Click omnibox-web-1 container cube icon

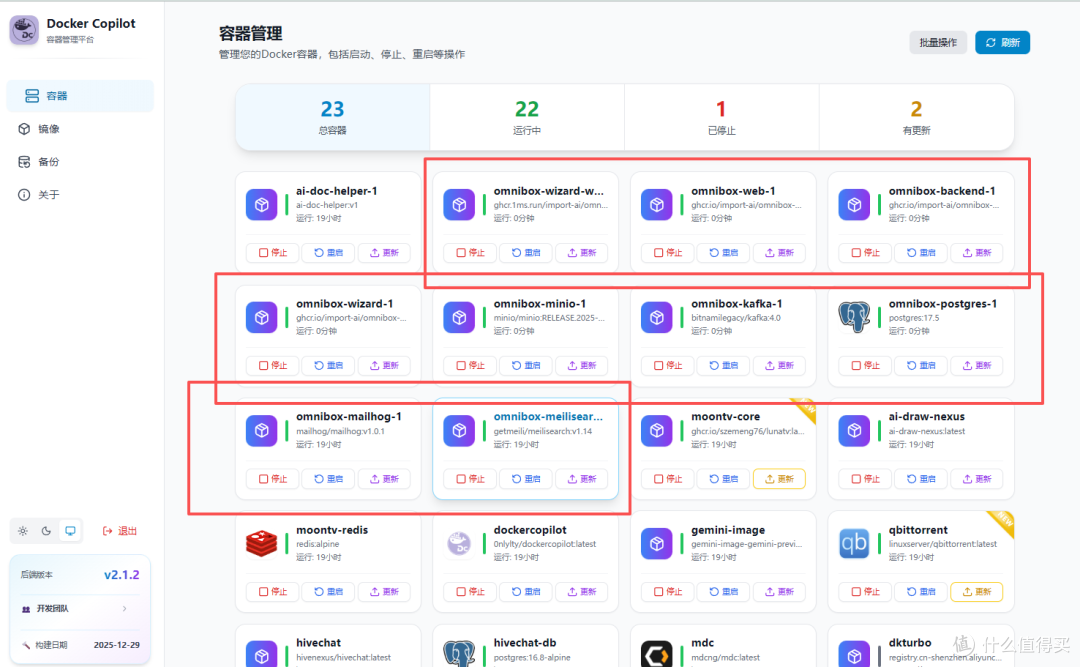pyautogui.click(x=656, y=205)
